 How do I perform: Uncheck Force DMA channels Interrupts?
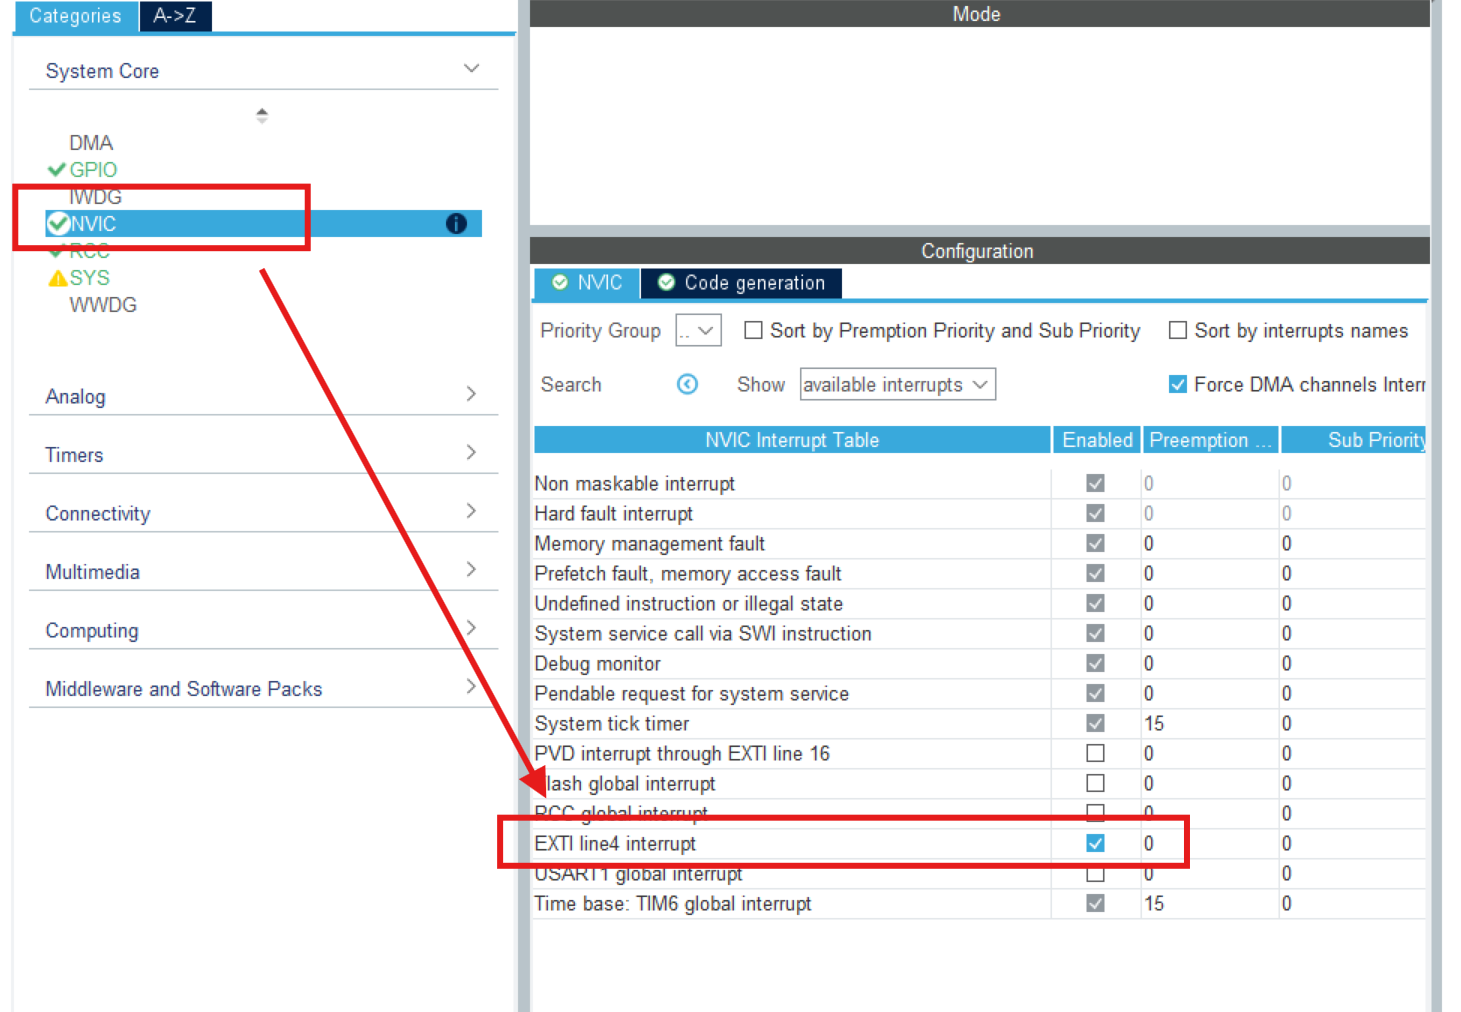[1178, 384]
